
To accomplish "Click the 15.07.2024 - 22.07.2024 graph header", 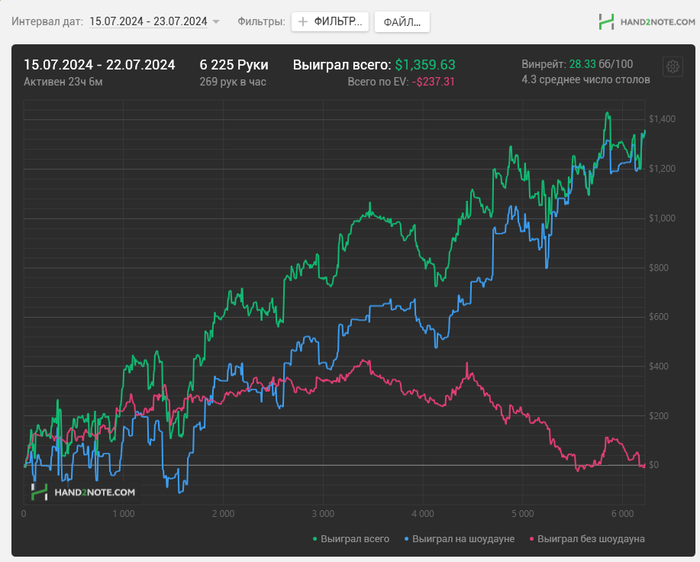I will (x=99, y=65).
